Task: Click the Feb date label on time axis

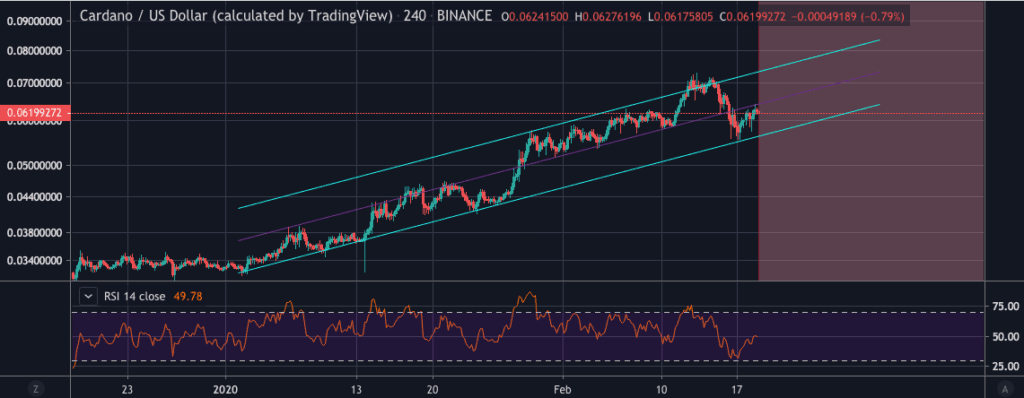Action: click(x=561, y=389)
